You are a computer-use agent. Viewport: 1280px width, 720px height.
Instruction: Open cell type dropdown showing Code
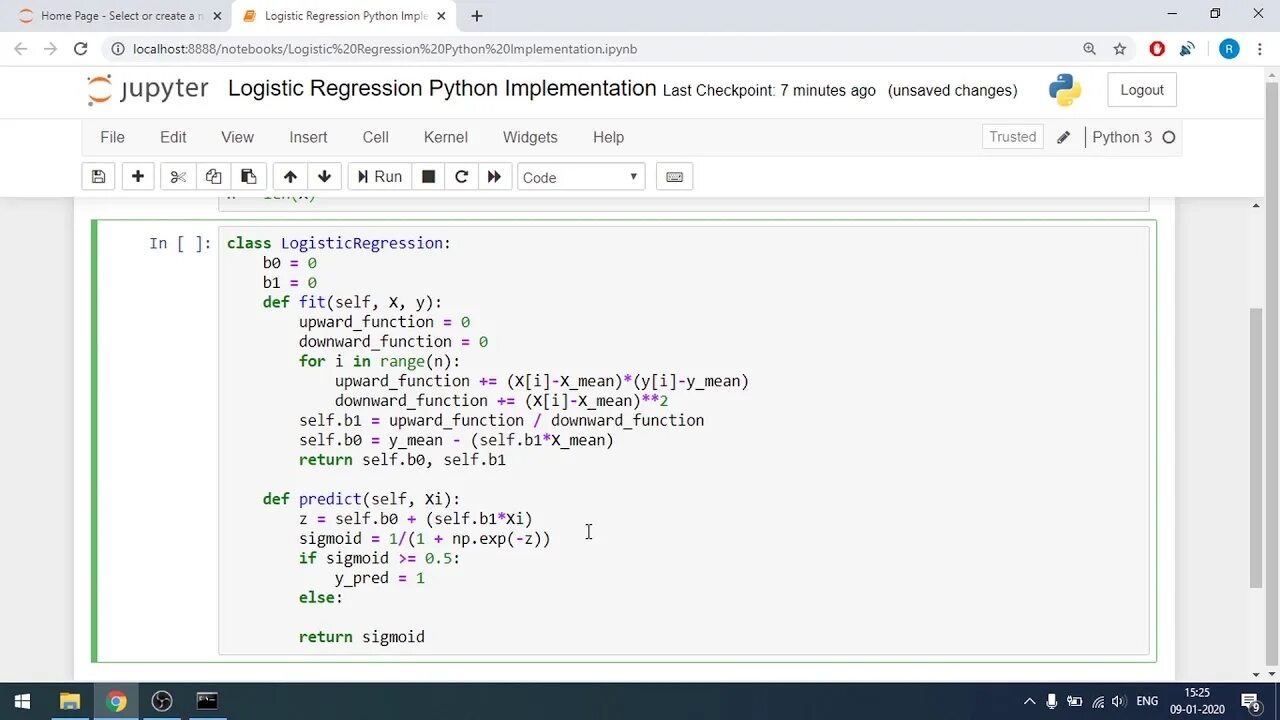click(x=581, y=177)
